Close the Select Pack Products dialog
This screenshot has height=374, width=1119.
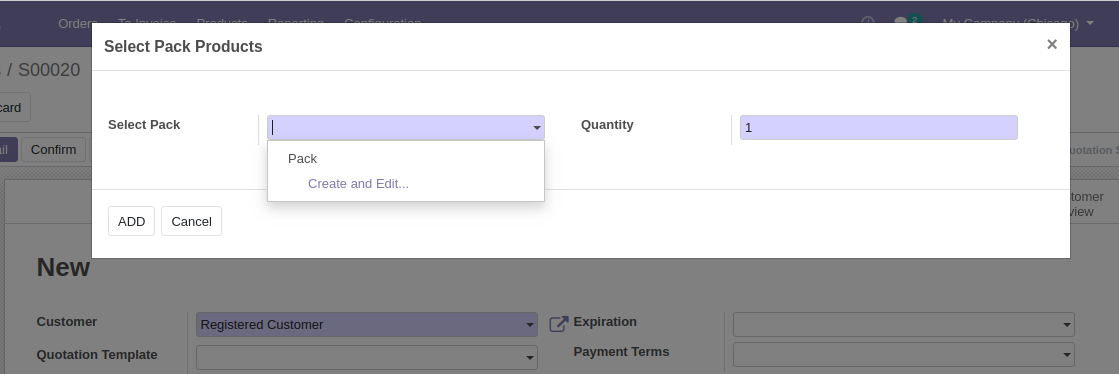(x=1051, y=44)
